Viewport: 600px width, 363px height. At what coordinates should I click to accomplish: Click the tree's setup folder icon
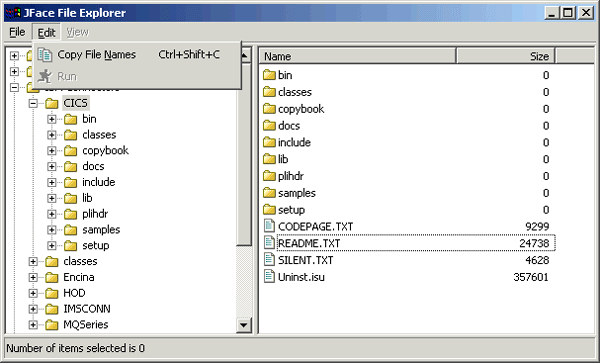coord(70,246)
